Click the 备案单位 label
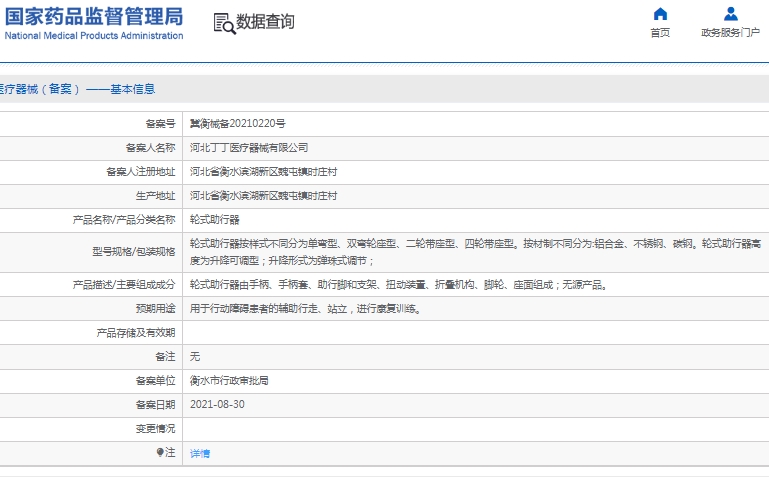The height and width of the screenshot is (477, 769). (155, 380)
